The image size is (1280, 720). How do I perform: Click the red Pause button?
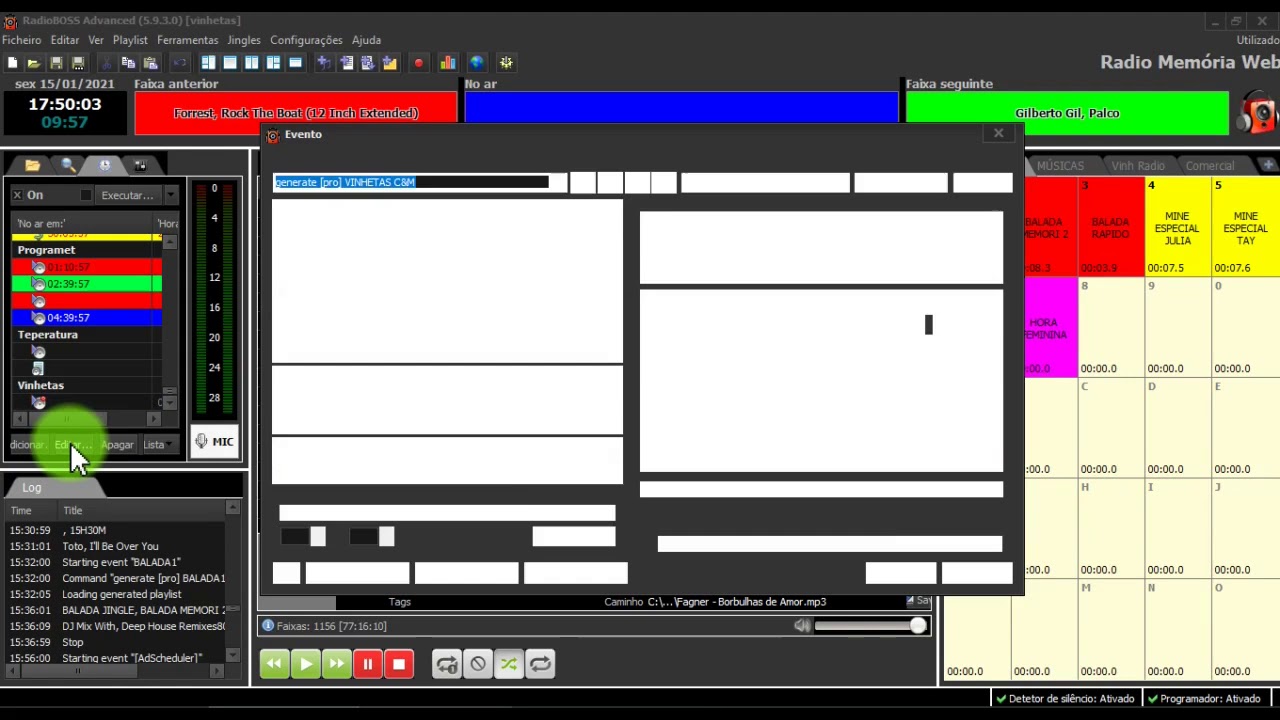367,664
